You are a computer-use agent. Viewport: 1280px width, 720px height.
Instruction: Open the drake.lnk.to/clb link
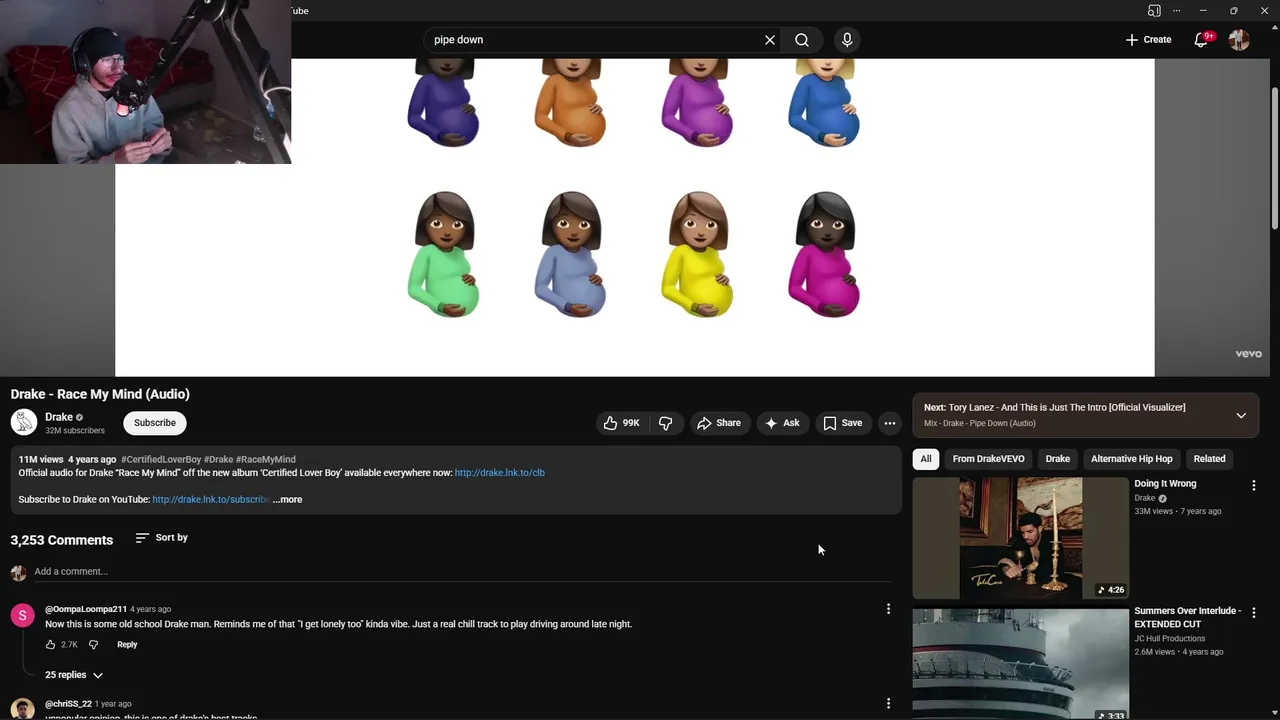(500, 473)
